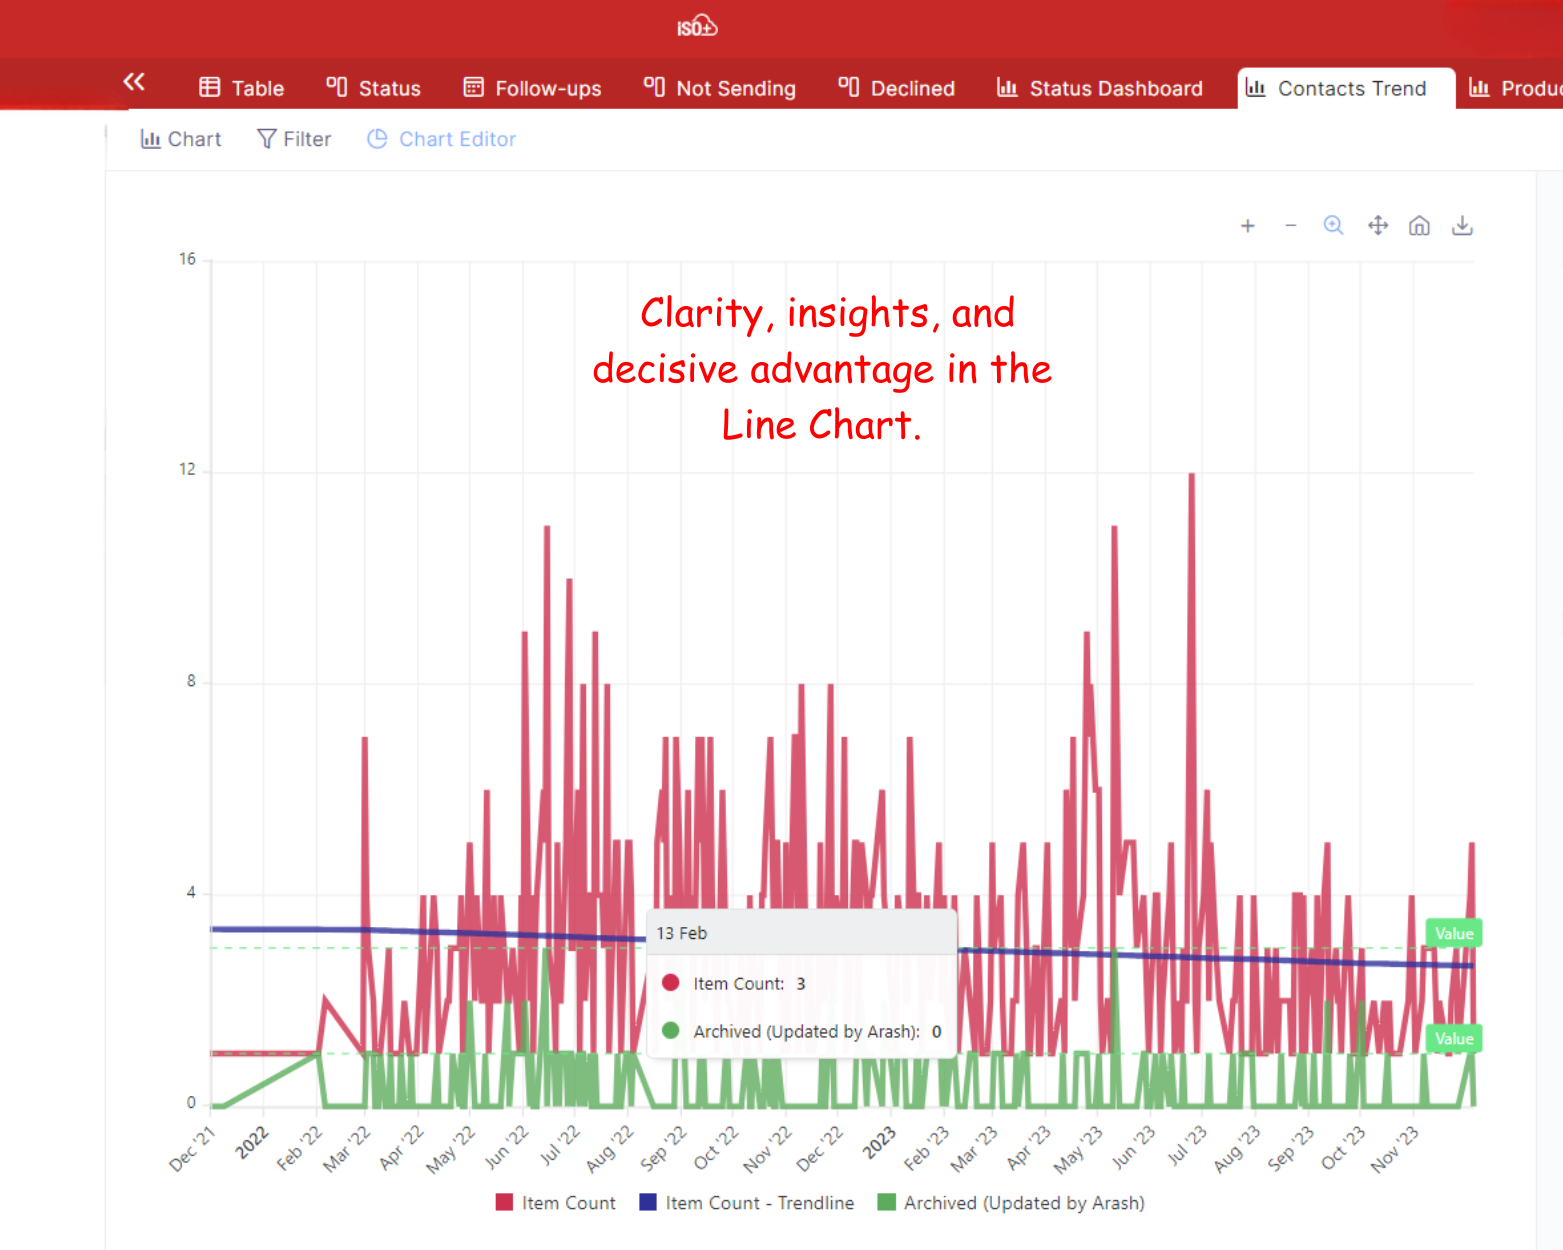1563x1250 pixels.
Task: Activate the chart panning tool
Action: [x=1377, y=225]
